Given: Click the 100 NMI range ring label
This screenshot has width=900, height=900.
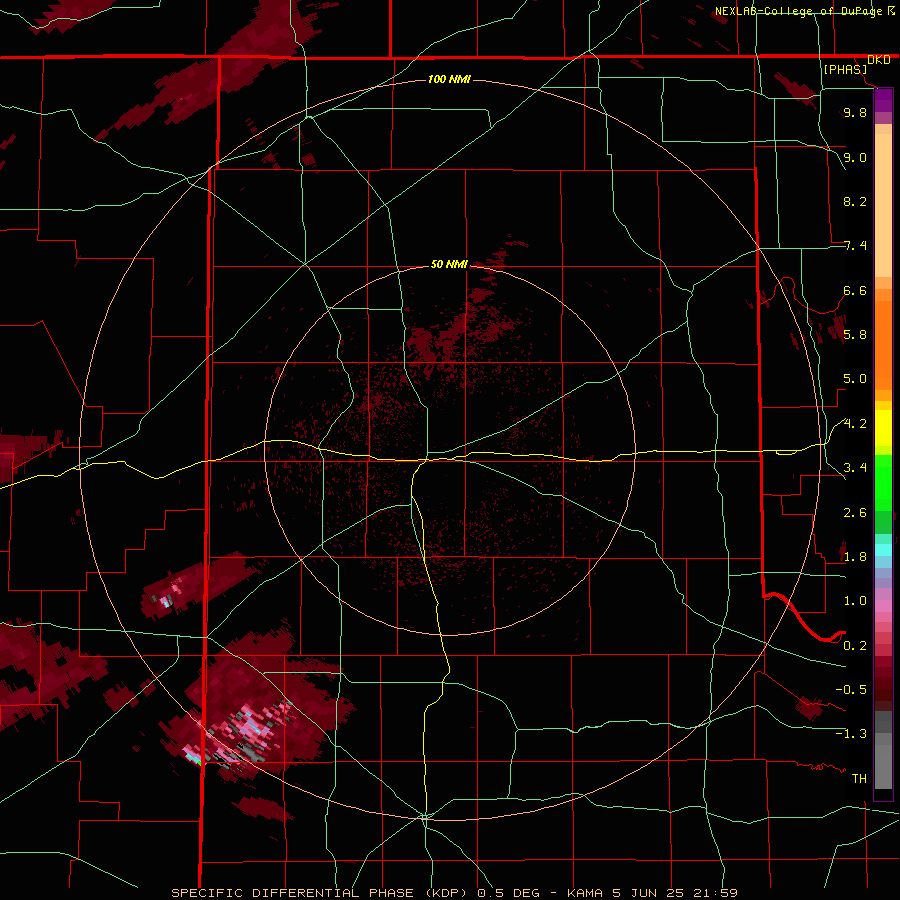Looking at the screenshot, I should tap(449, 79).
